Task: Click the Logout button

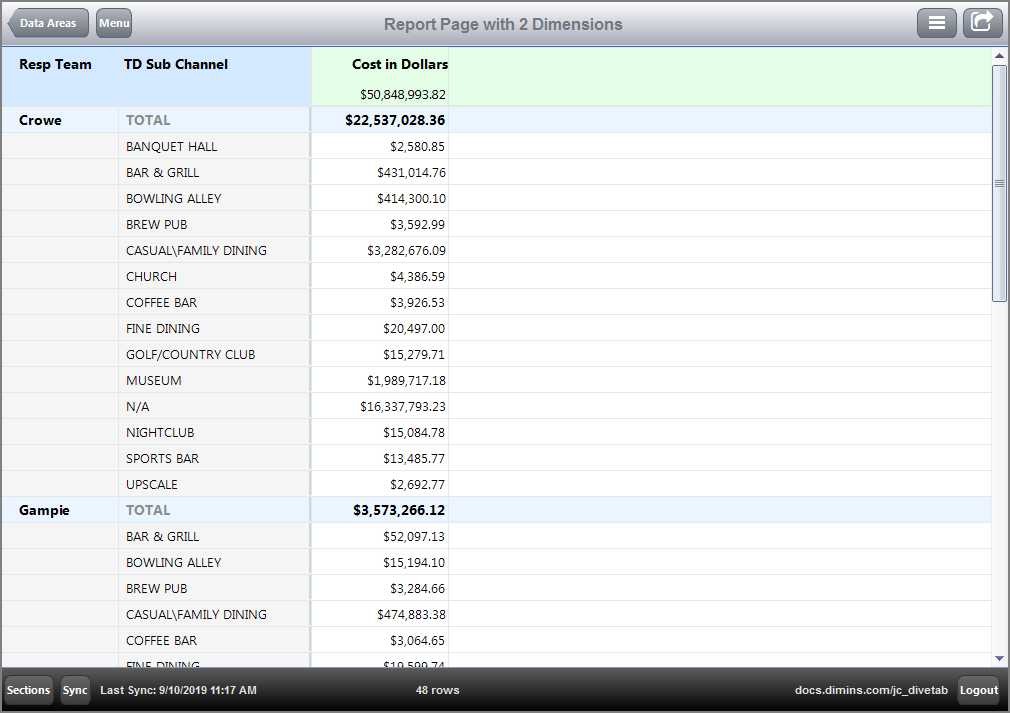Action: [x=978, y=690]
